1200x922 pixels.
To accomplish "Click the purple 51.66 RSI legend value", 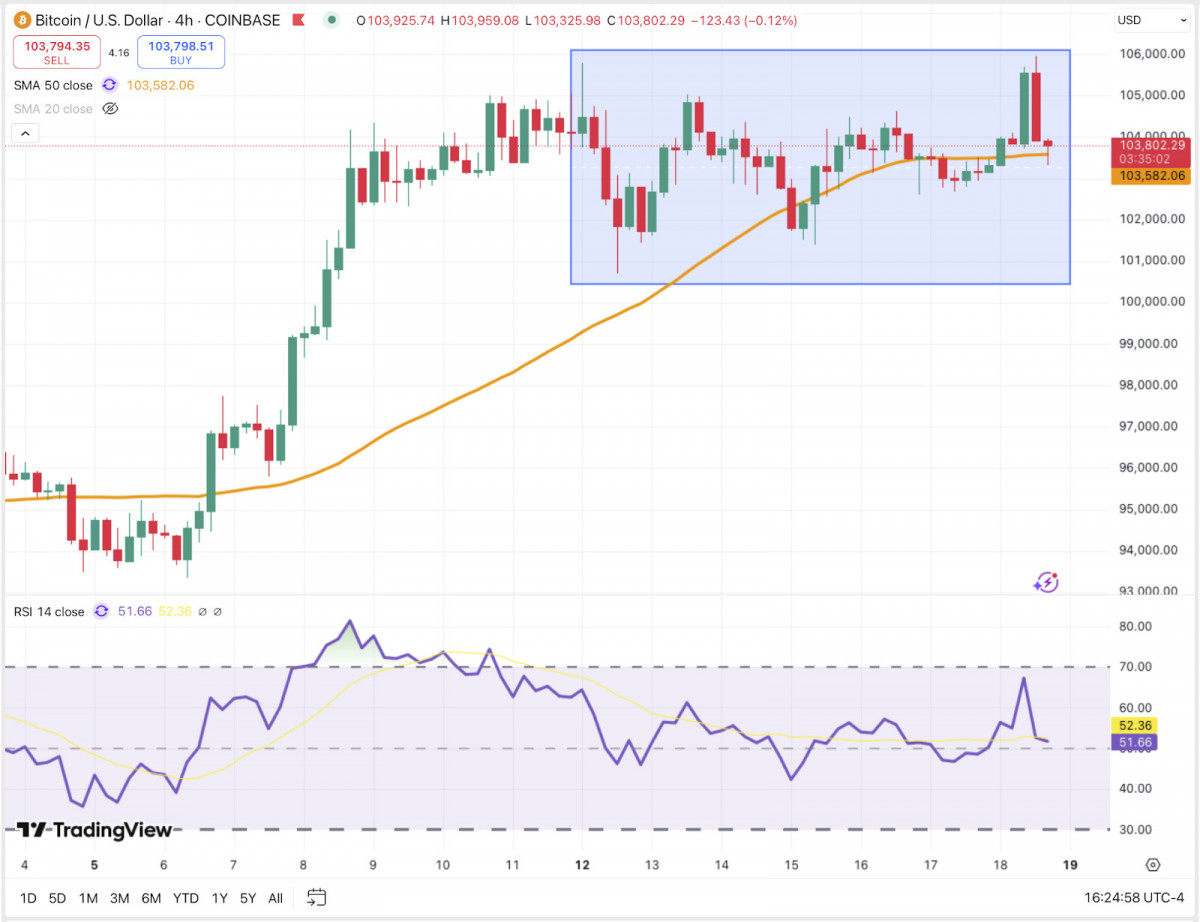I will (x=136, y=611).
